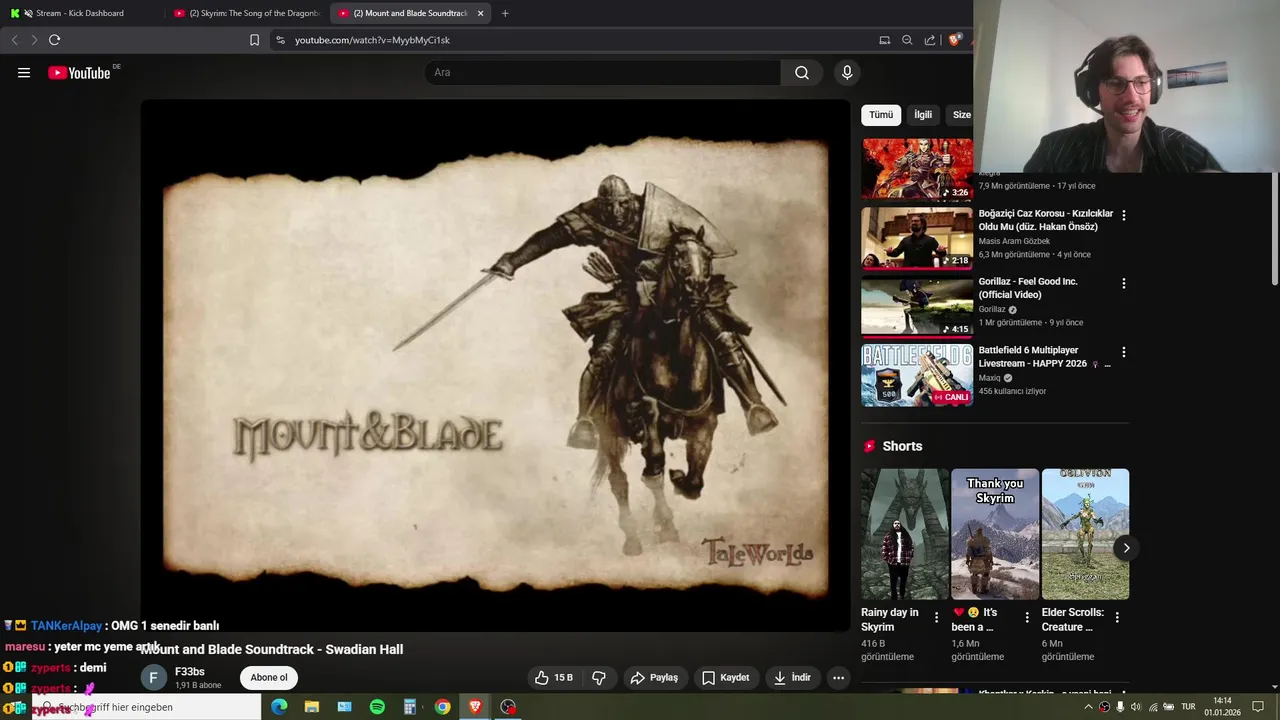Open Boğaziçi Caz Korosu video thumbnail

point(917,238)
